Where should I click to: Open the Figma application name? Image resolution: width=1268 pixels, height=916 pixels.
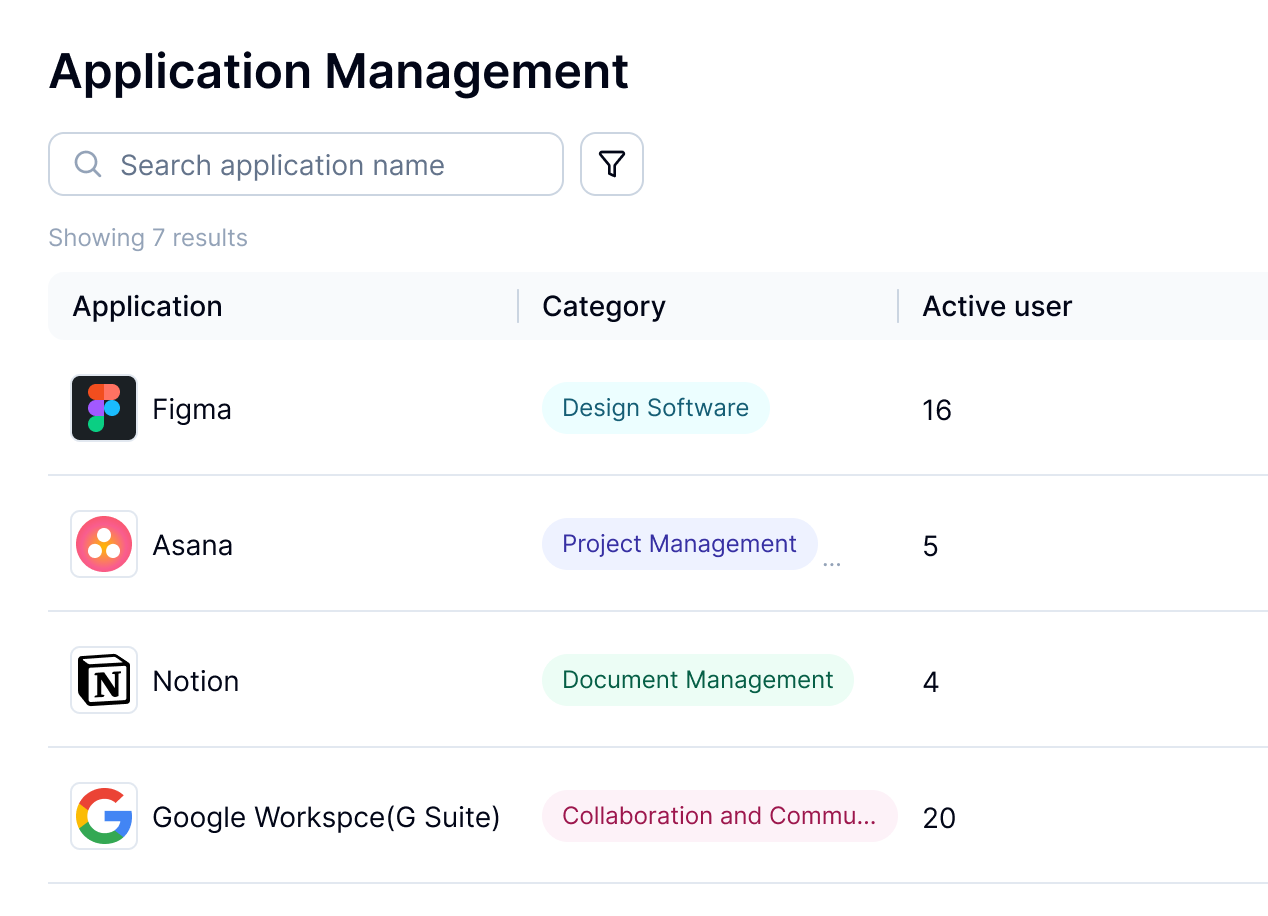click(192, 409)
